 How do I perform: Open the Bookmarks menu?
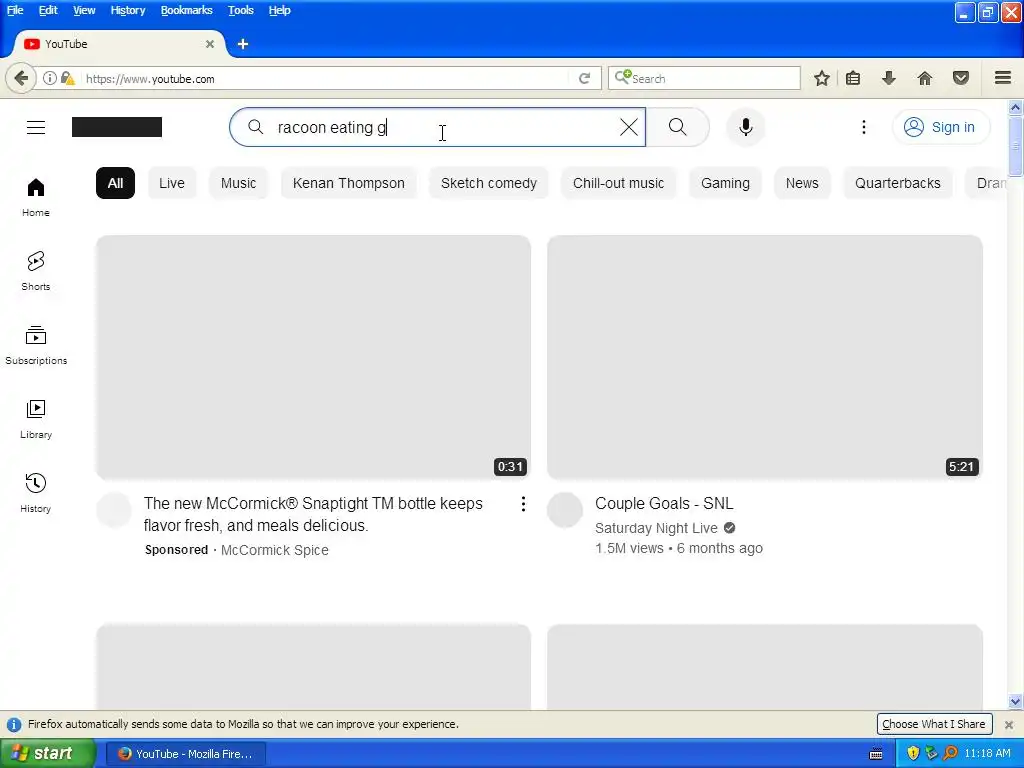click(186, 10)
